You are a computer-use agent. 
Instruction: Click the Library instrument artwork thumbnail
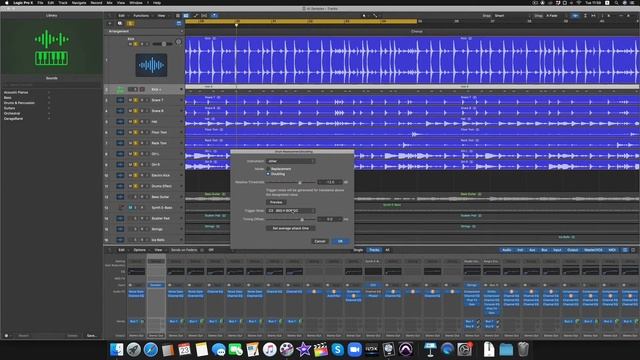[x=51, y=47]
